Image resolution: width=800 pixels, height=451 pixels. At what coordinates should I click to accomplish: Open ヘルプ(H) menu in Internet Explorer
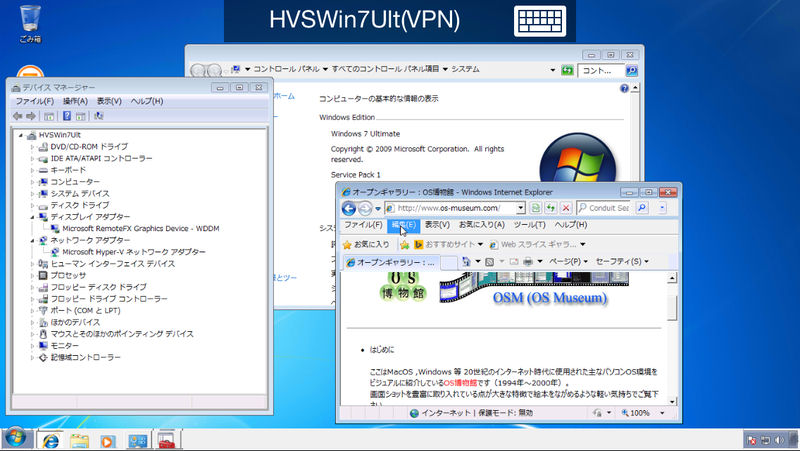tap(571, 225)
